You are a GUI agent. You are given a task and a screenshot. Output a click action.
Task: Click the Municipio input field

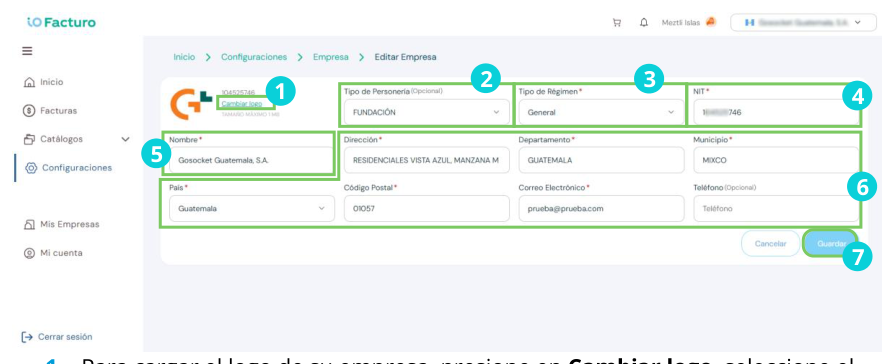(775, 160)
